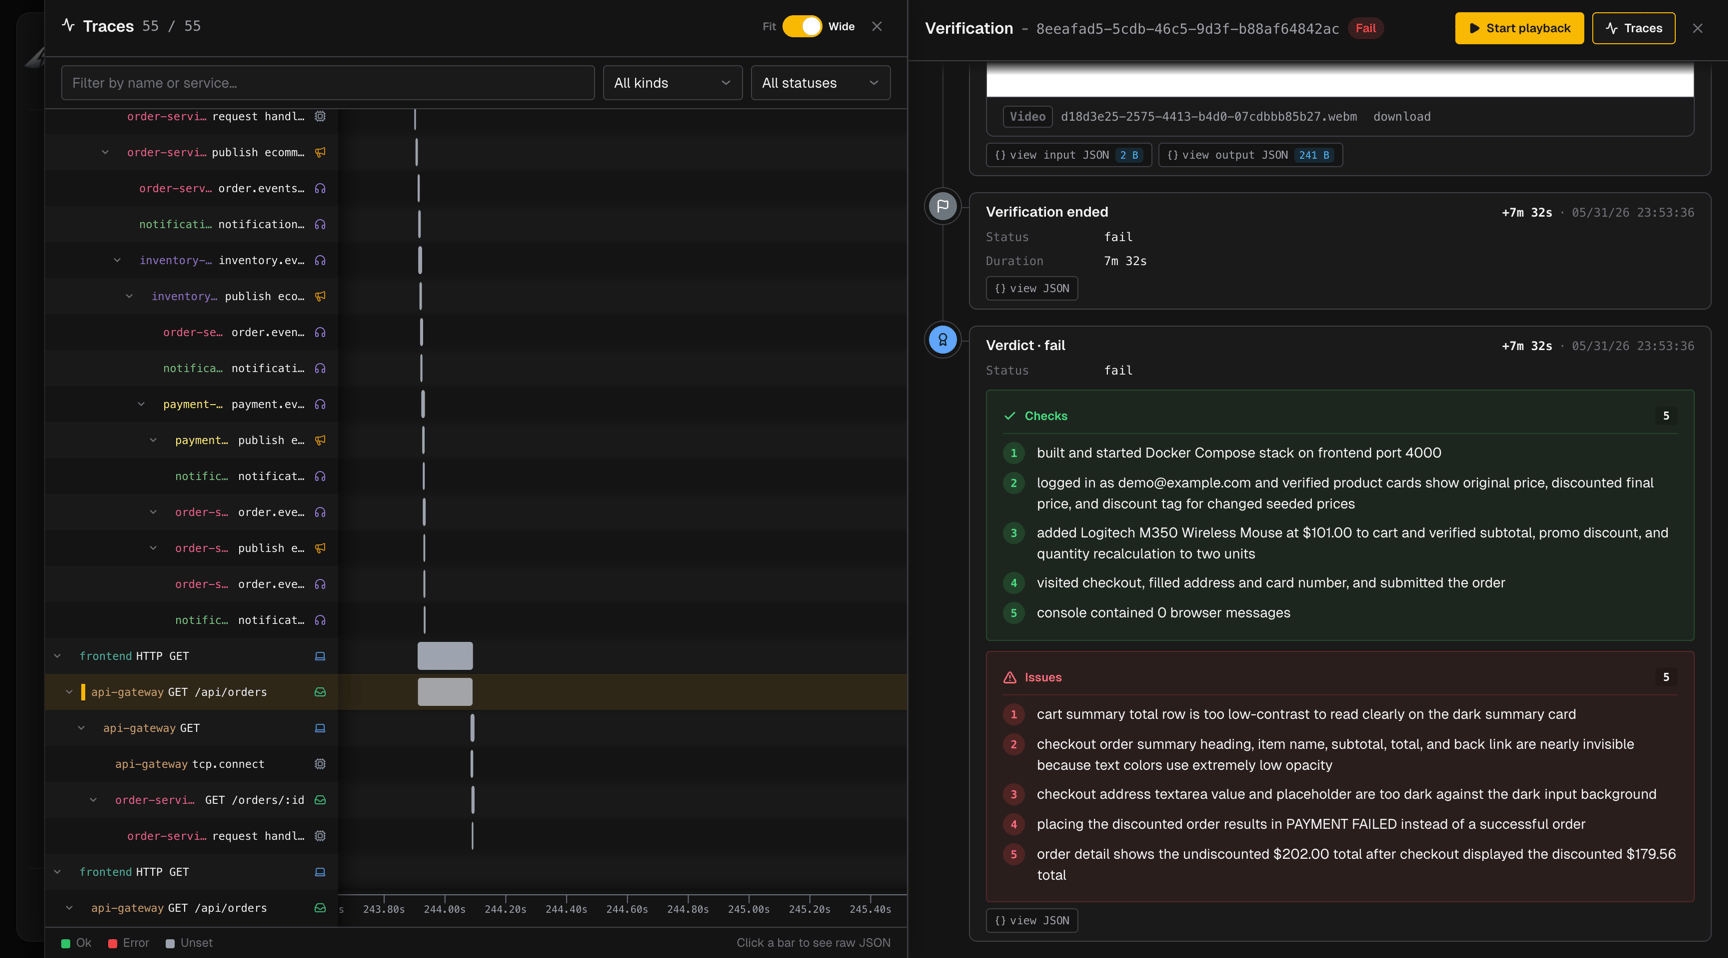Click megaphone icon on payment… publish e… row
The height and width of the screenshot is (958, 1728).
(320, 440)
